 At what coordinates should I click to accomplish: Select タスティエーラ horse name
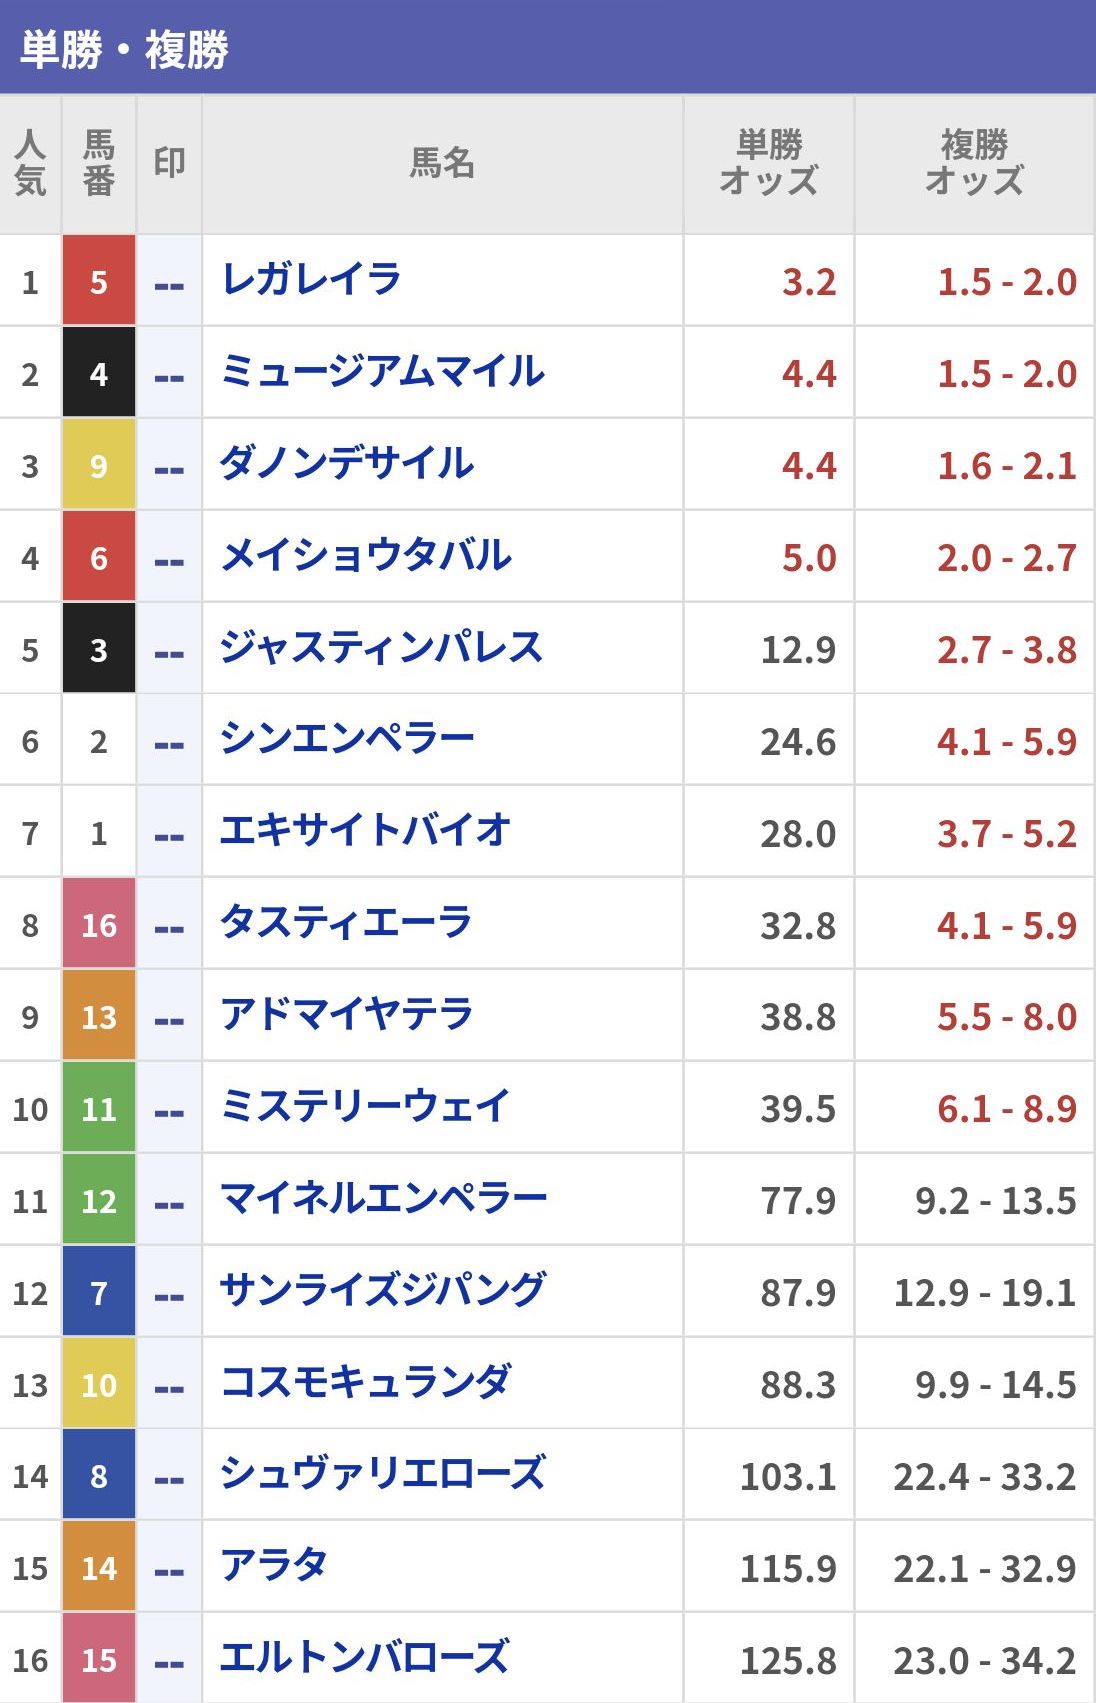click(x=345, y=924)
